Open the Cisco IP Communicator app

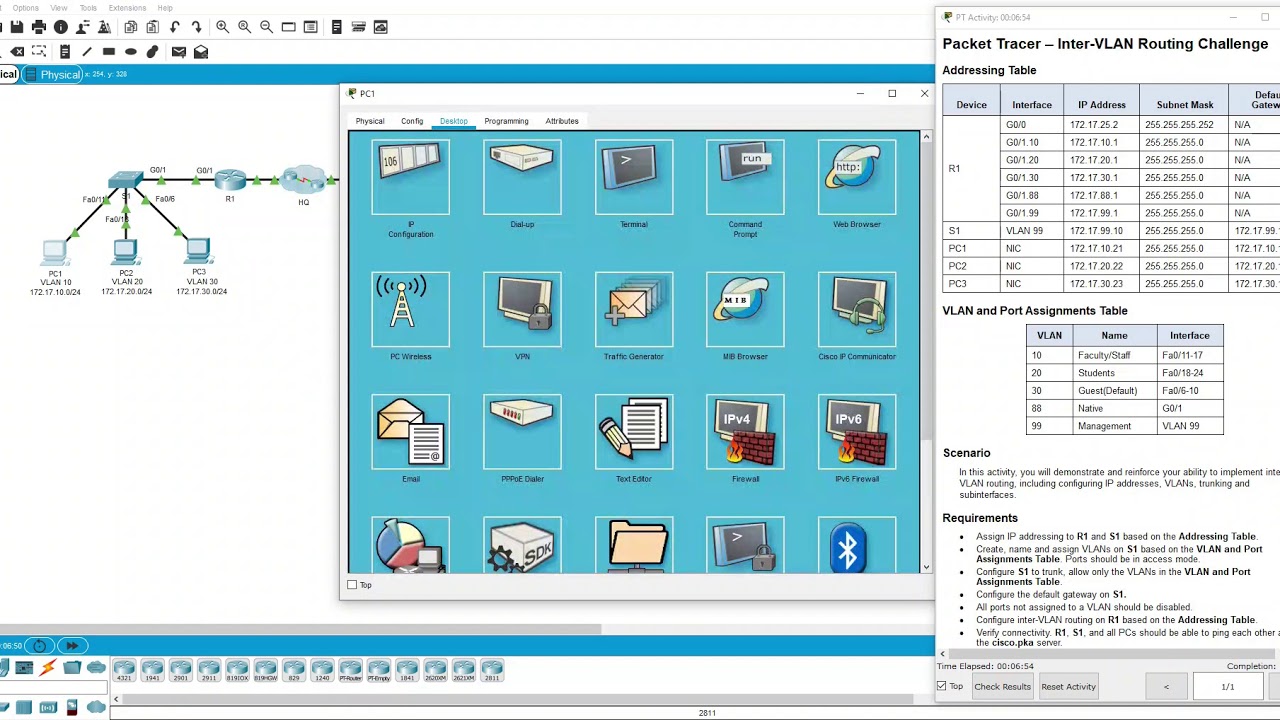tap(857, 310)
